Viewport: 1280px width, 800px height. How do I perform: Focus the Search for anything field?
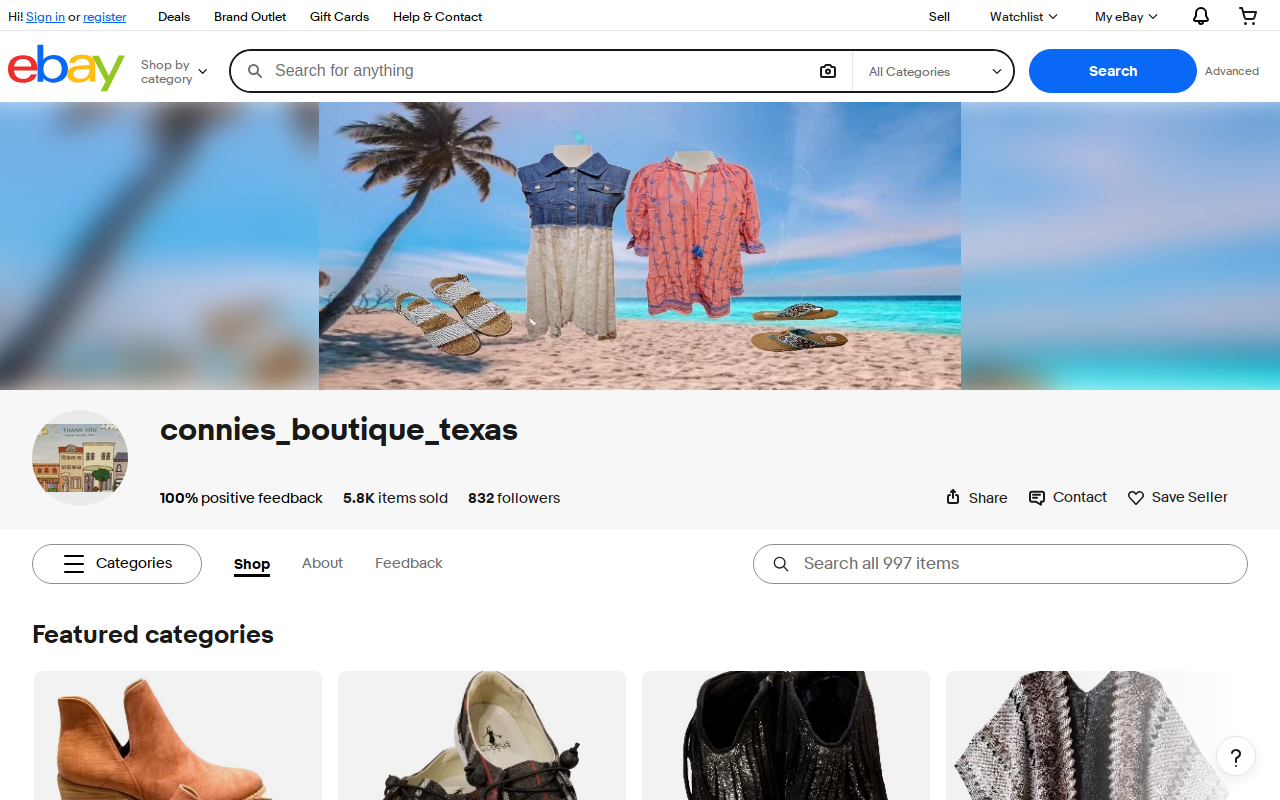(x=540, y=71)
